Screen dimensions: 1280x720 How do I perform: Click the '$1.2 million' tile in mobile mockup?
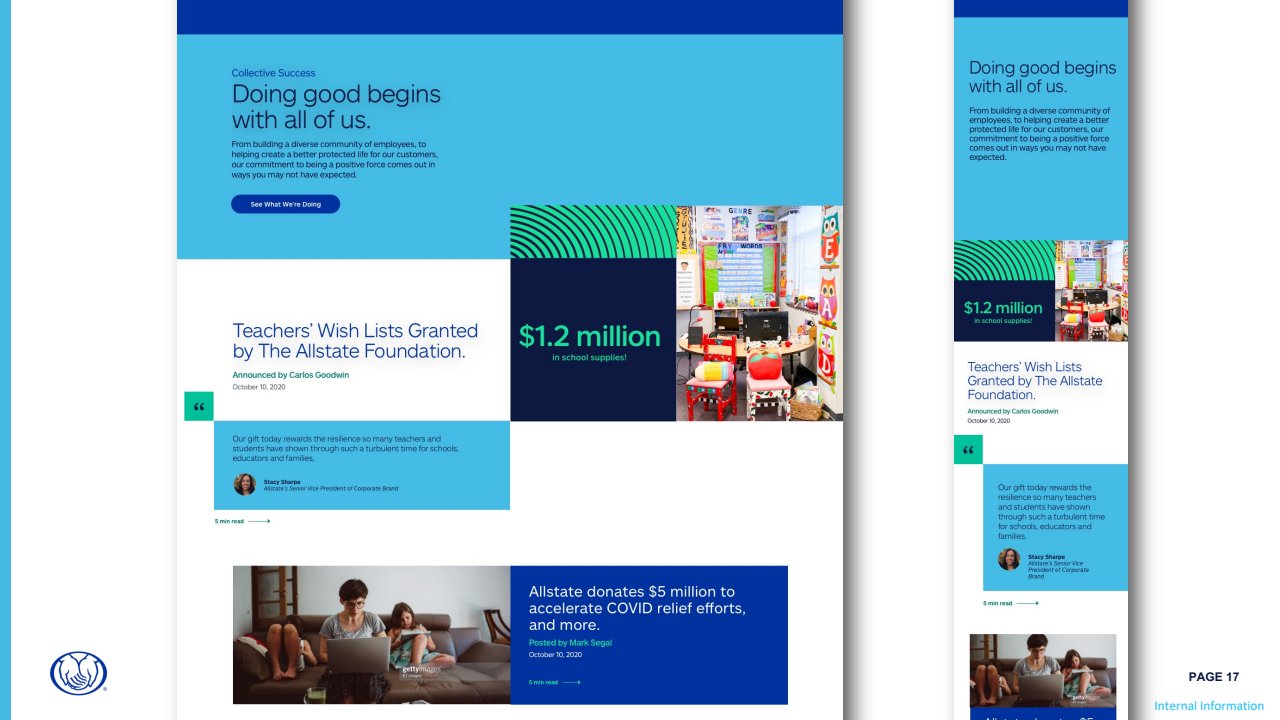coord(1004,311)
